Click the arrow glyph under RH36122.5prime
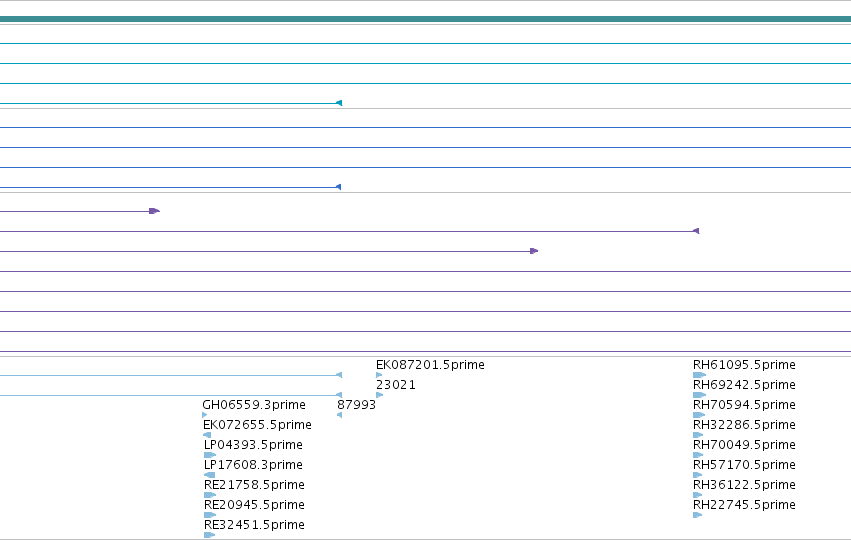Screen dimensions: 851x540 pos(697,495)
